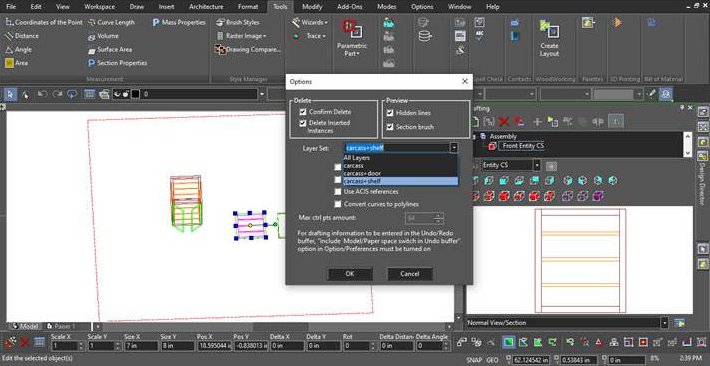Open the Modify ribbon tab

pyautogui.click(x=312, y=7)
